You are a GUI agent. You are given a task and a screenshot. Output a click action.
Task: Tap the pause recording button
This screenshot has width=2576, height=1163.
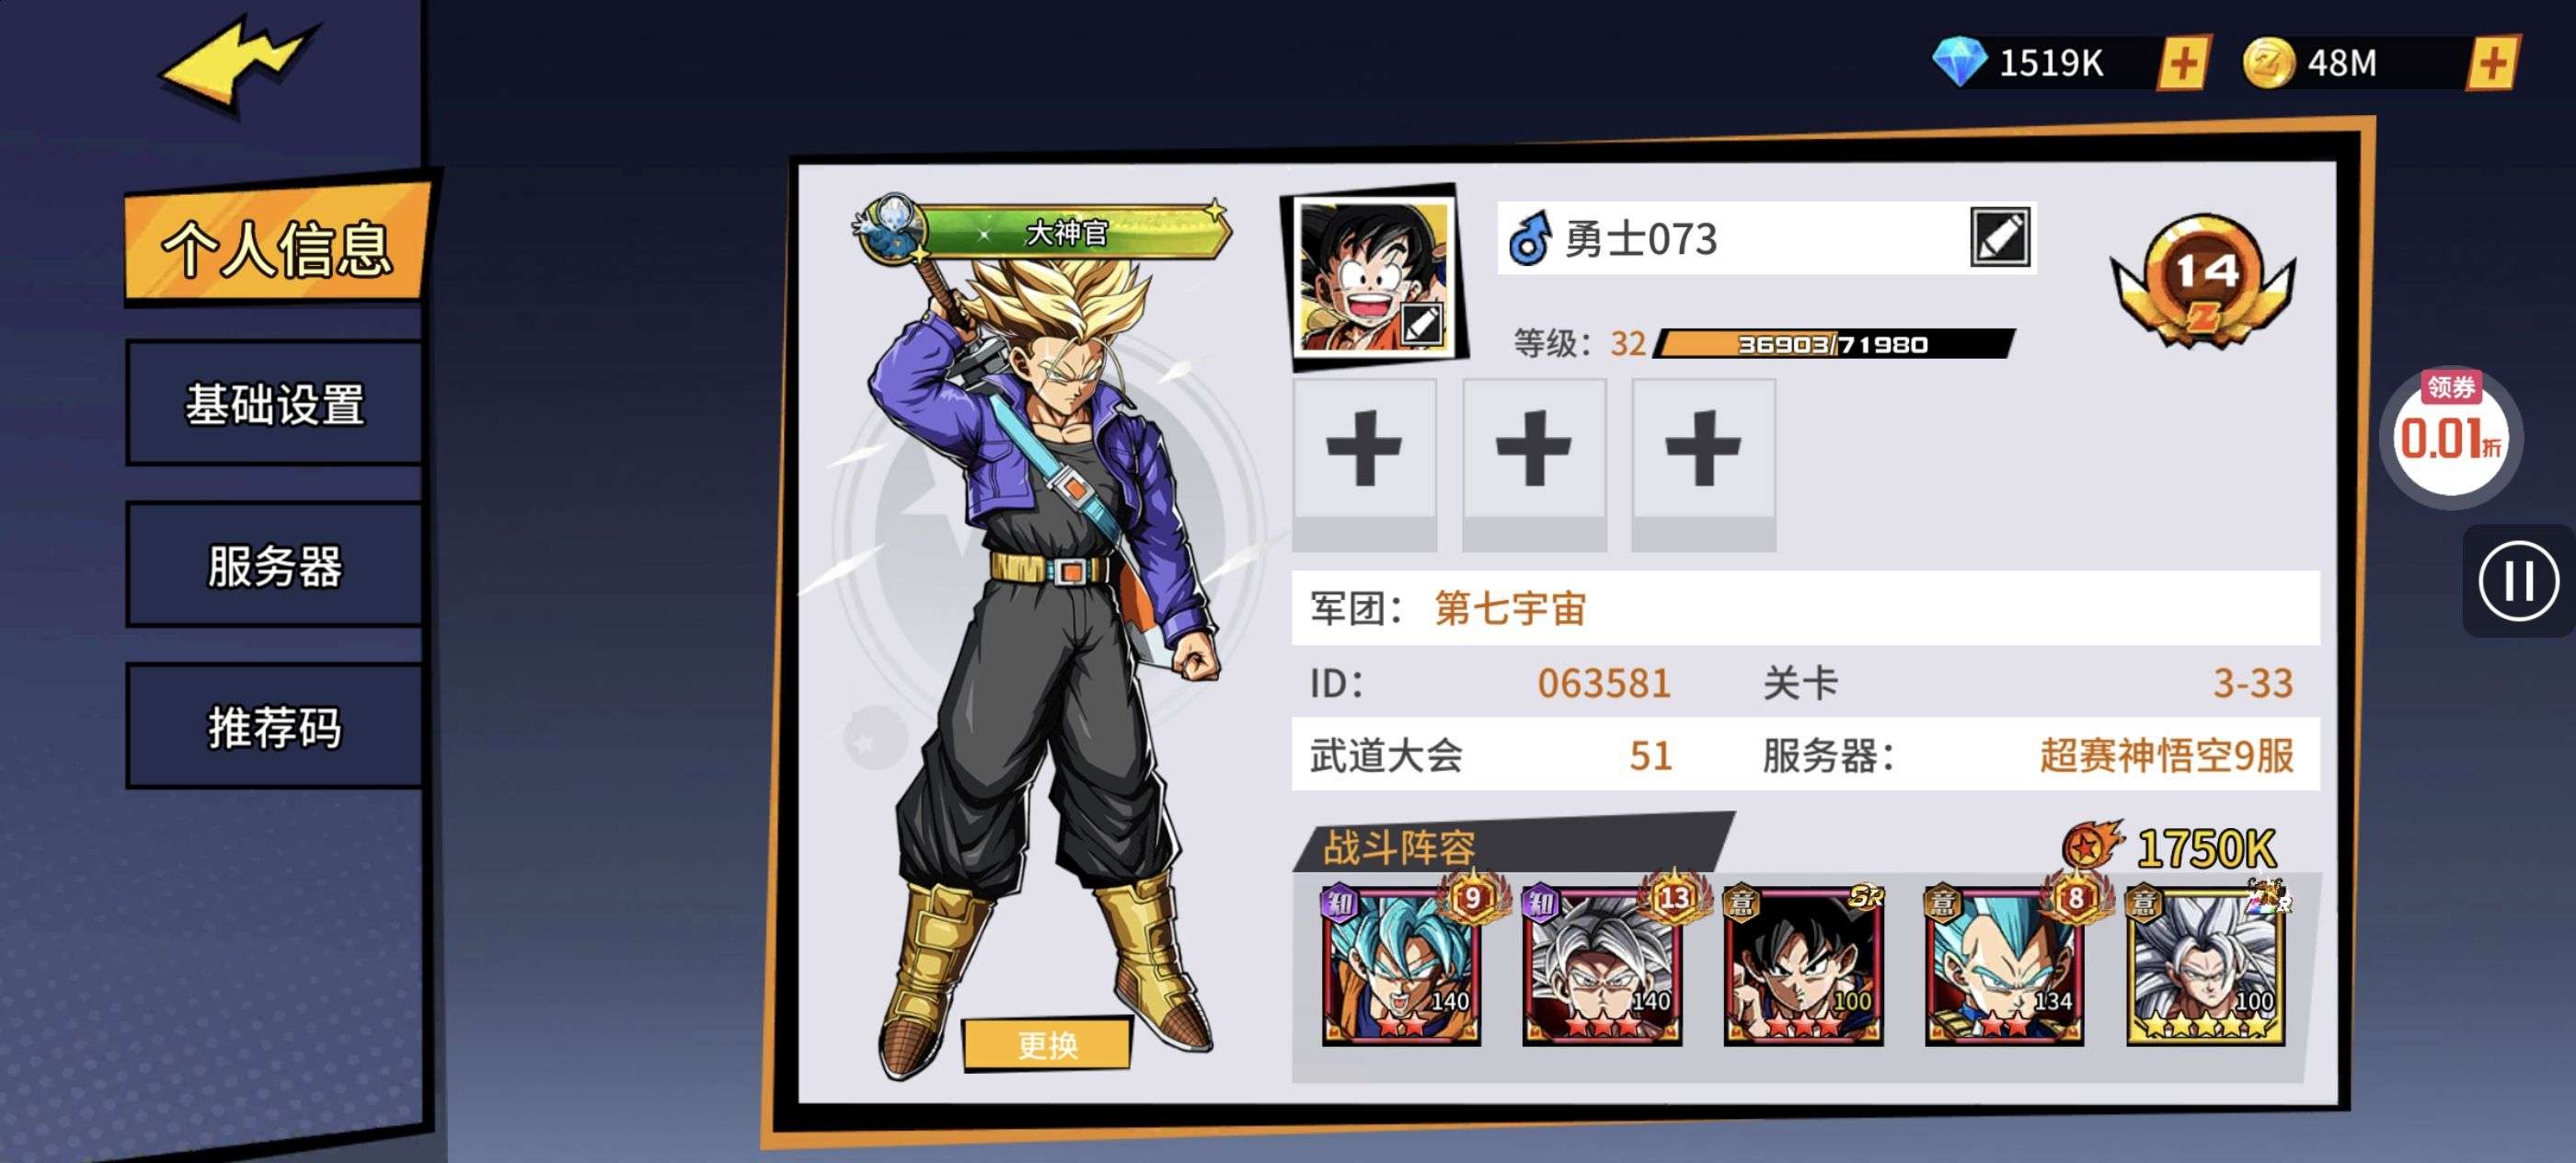pyautogui.click(x=2518, y=581)
